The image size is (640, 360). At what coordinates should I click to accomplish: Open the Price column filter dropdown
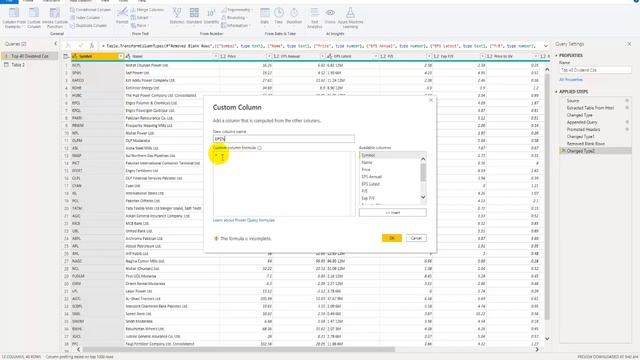(269, 56)
